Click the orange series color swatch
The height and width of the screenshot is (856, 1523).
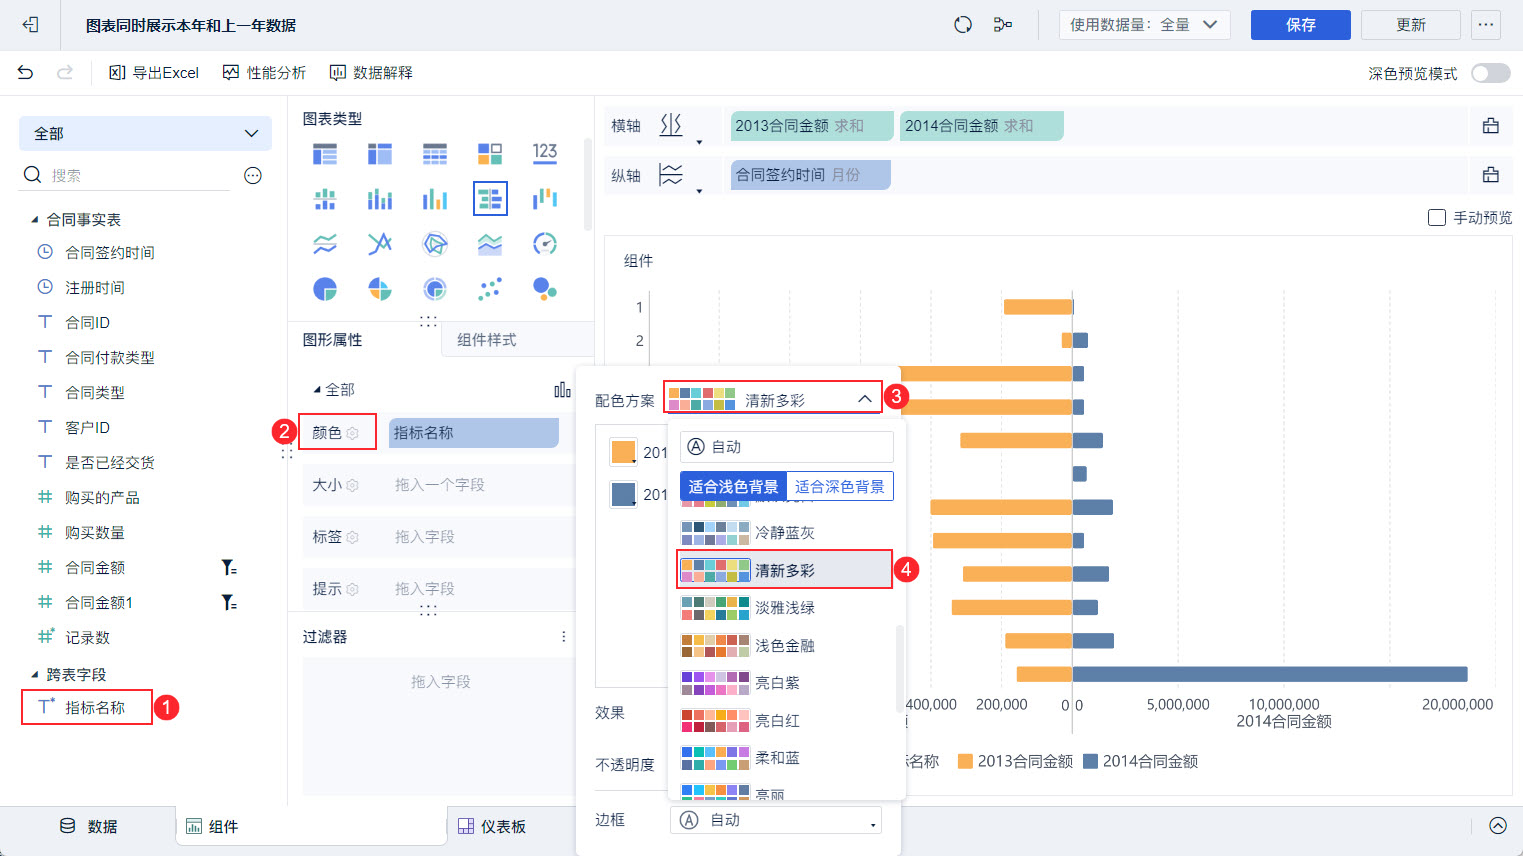pyautogui.click(x=623, y=452)
